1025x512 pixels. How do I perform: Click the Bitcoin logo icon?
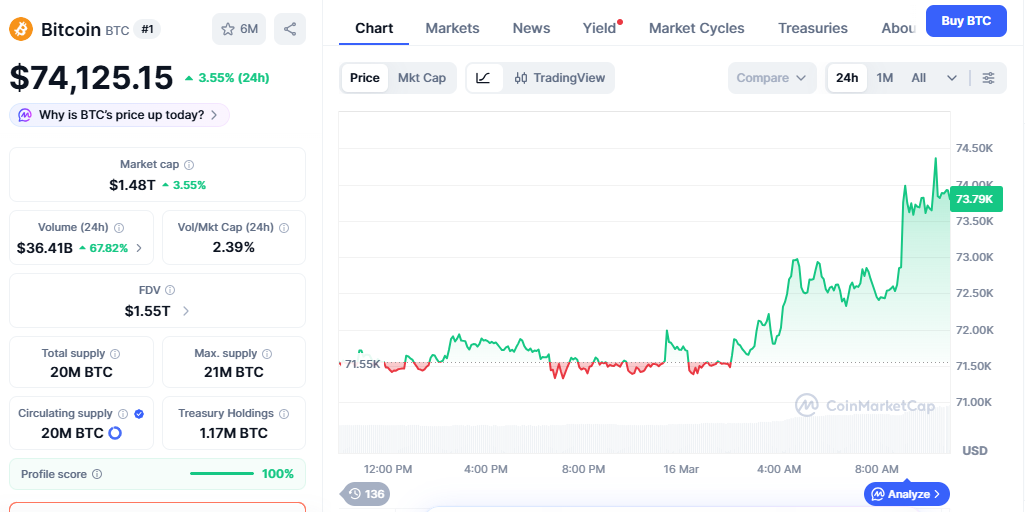click(x=21, y=29)
